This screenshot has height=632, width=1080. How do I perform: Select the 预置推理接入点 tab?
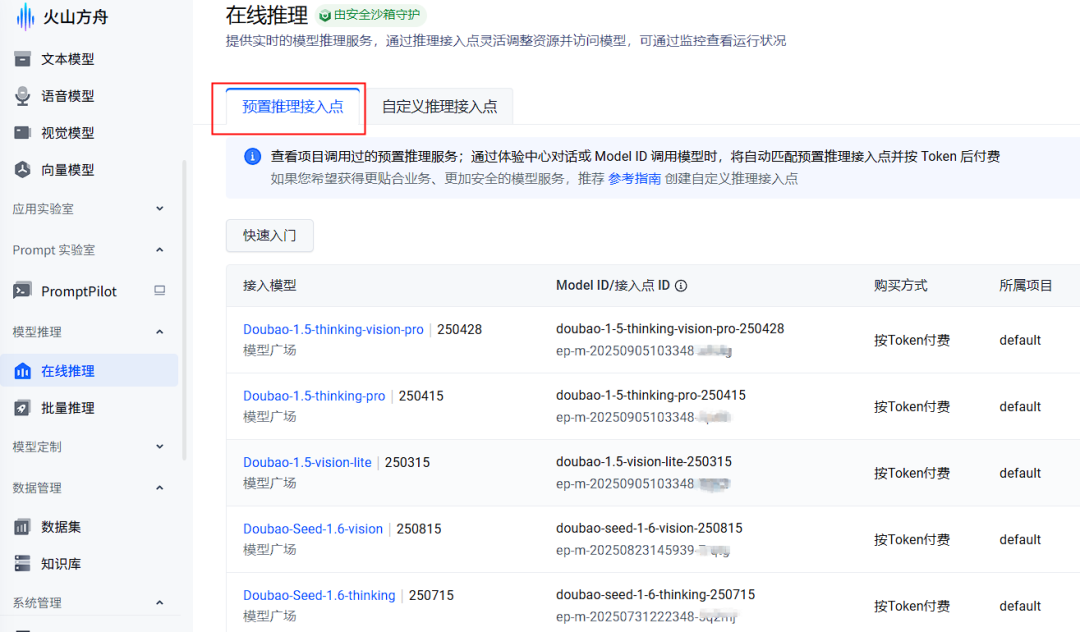tap(293, 107)
